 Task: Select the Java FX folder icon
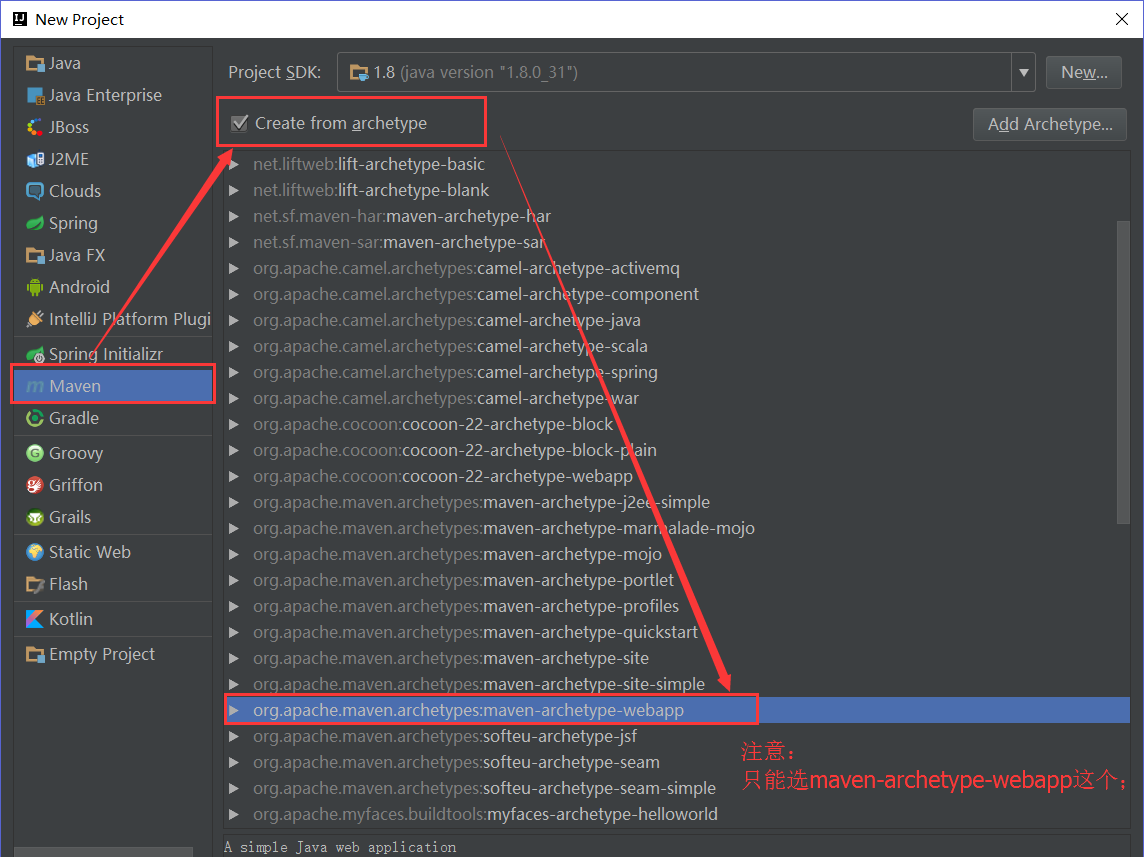(35, 255)
